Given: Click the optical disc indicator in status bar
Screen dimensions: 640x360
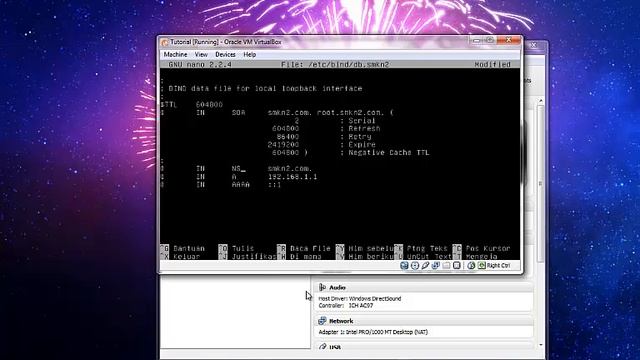Looking at the screenshot, I should 415,265.
